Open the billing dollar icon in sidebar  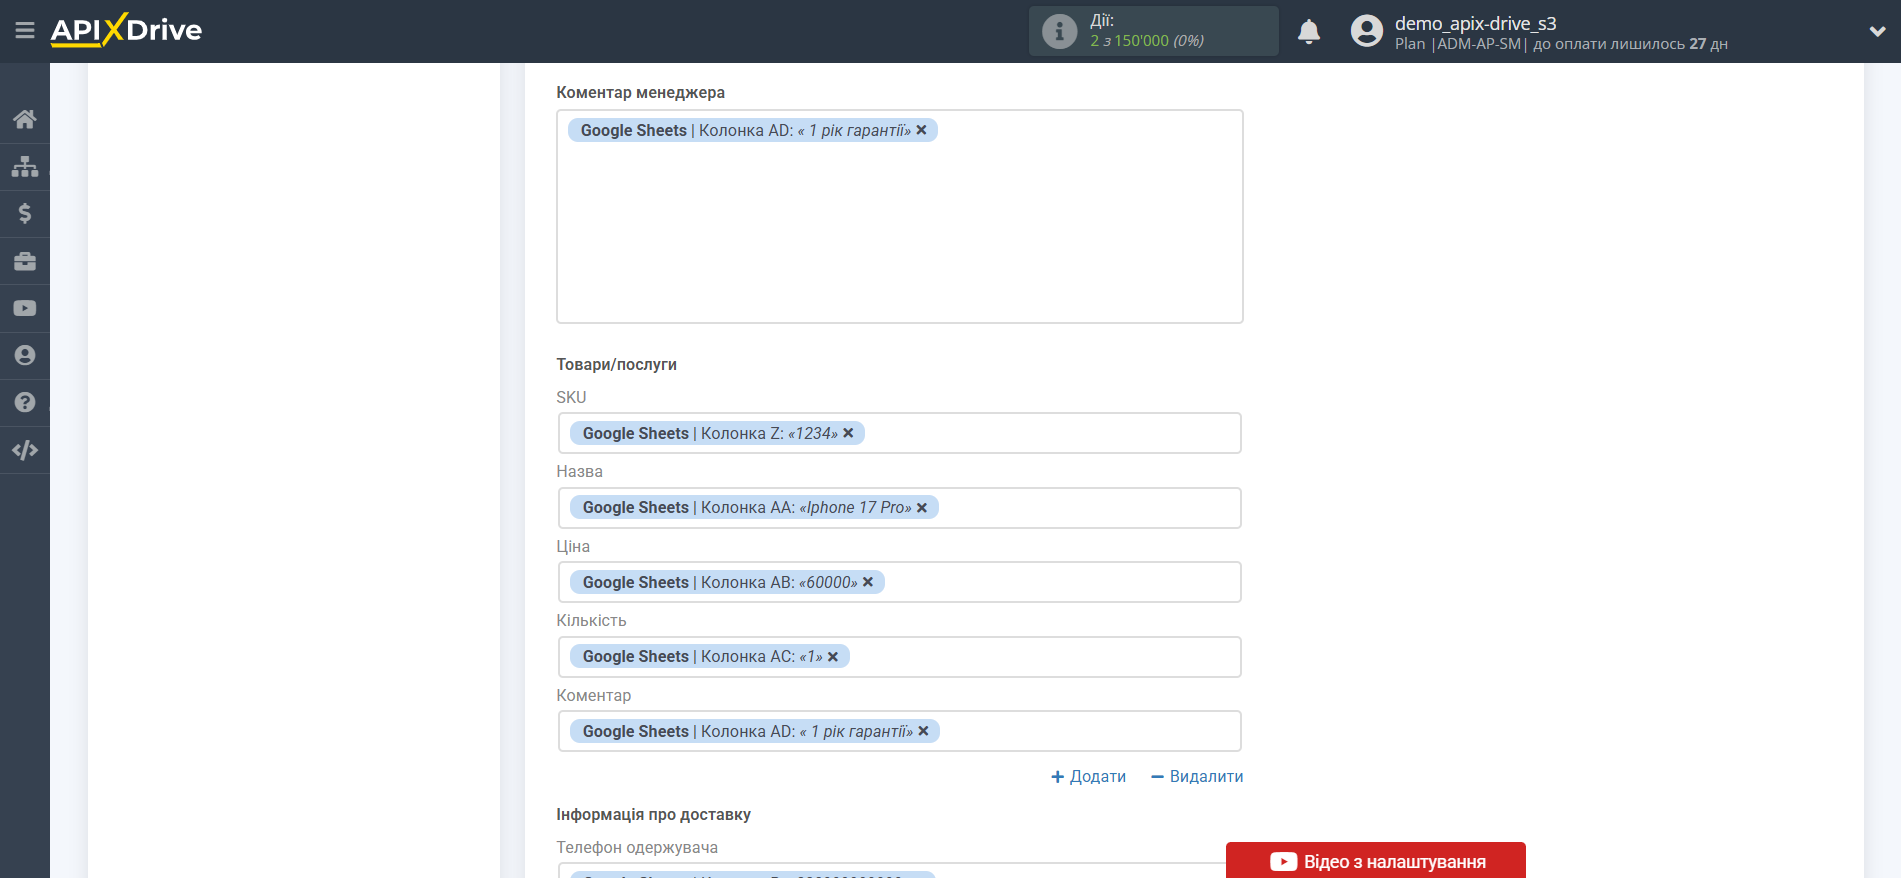tap(25, 213)
